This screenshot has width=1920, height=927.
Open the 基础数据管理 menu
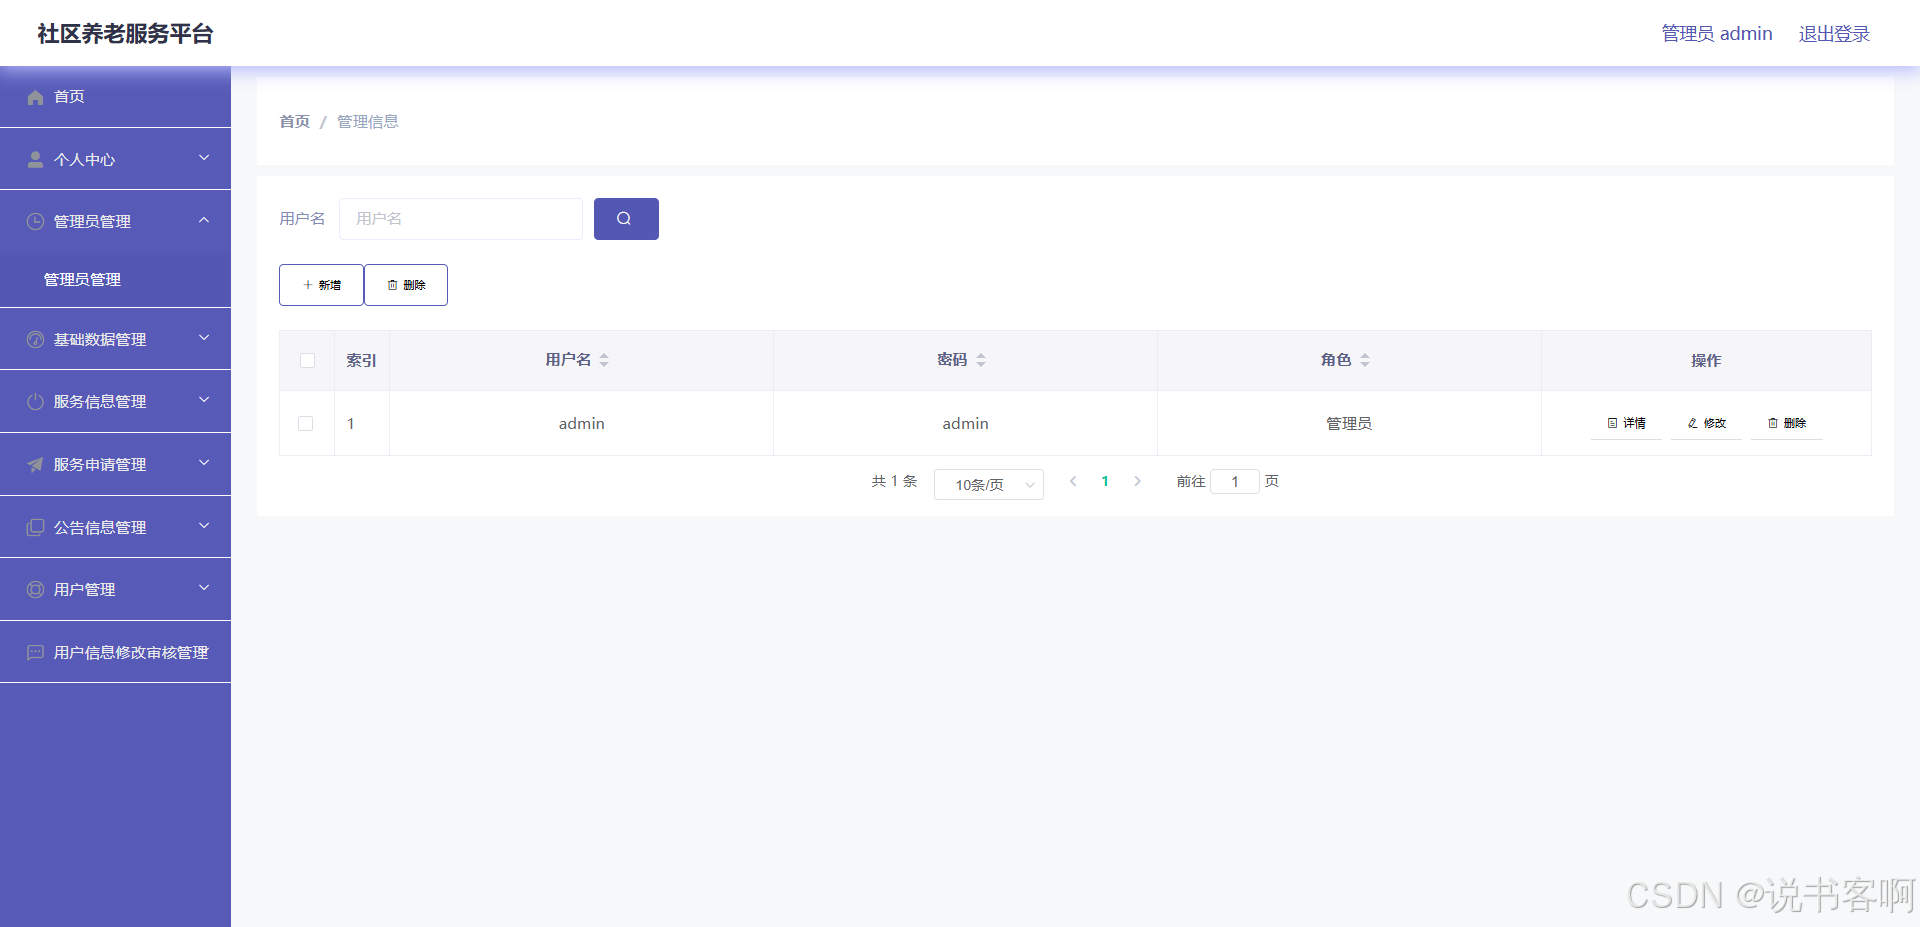[115, 338]
